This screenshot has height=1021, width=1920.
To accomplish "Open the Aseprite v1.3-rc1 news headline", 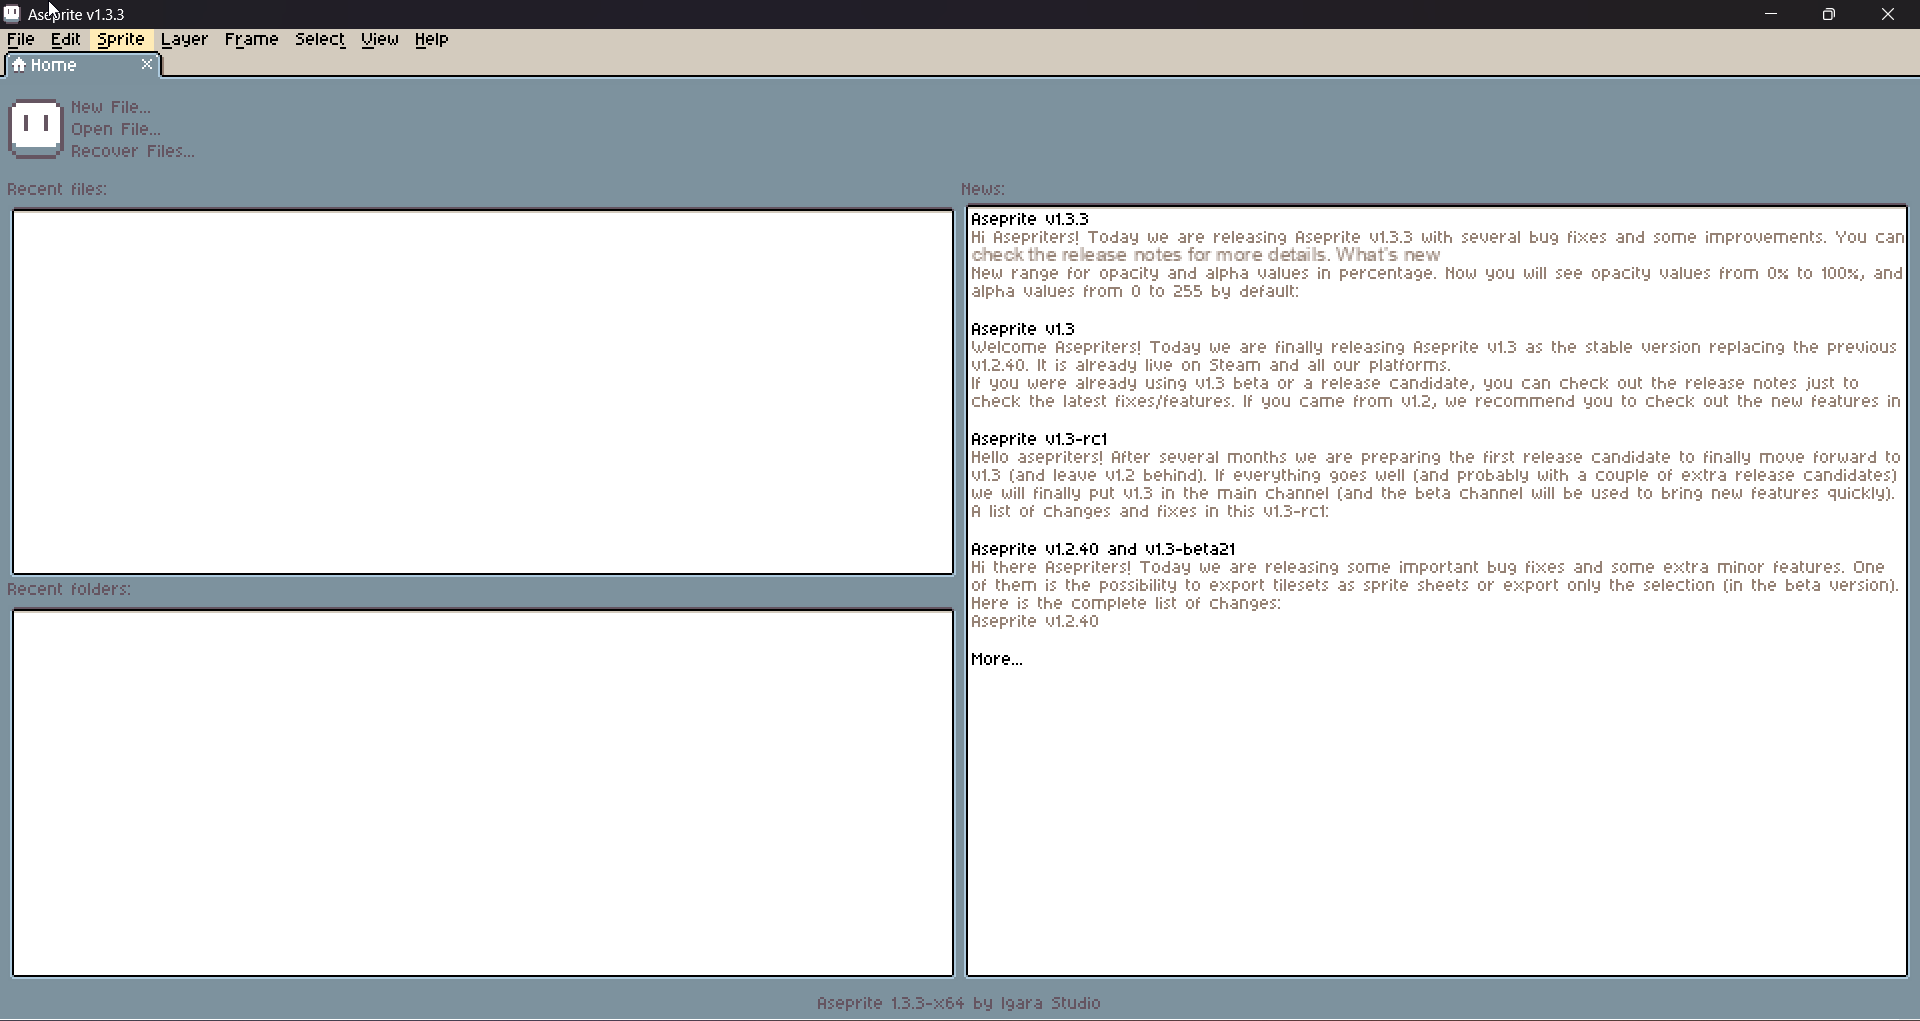I will click(x=1039, y=439).
